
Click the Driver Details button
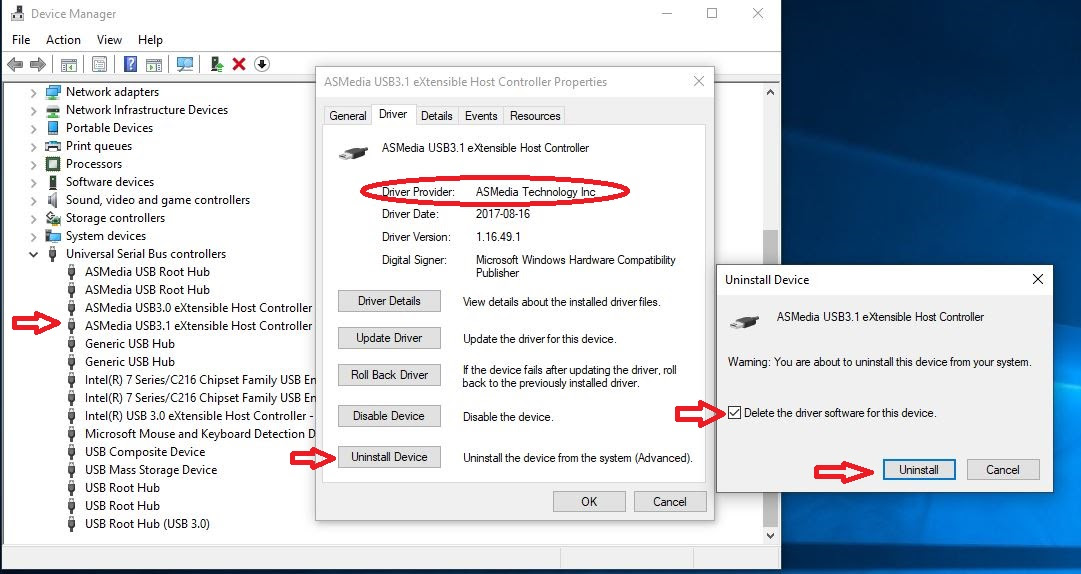pyautogui.click(x=389, y=301)
